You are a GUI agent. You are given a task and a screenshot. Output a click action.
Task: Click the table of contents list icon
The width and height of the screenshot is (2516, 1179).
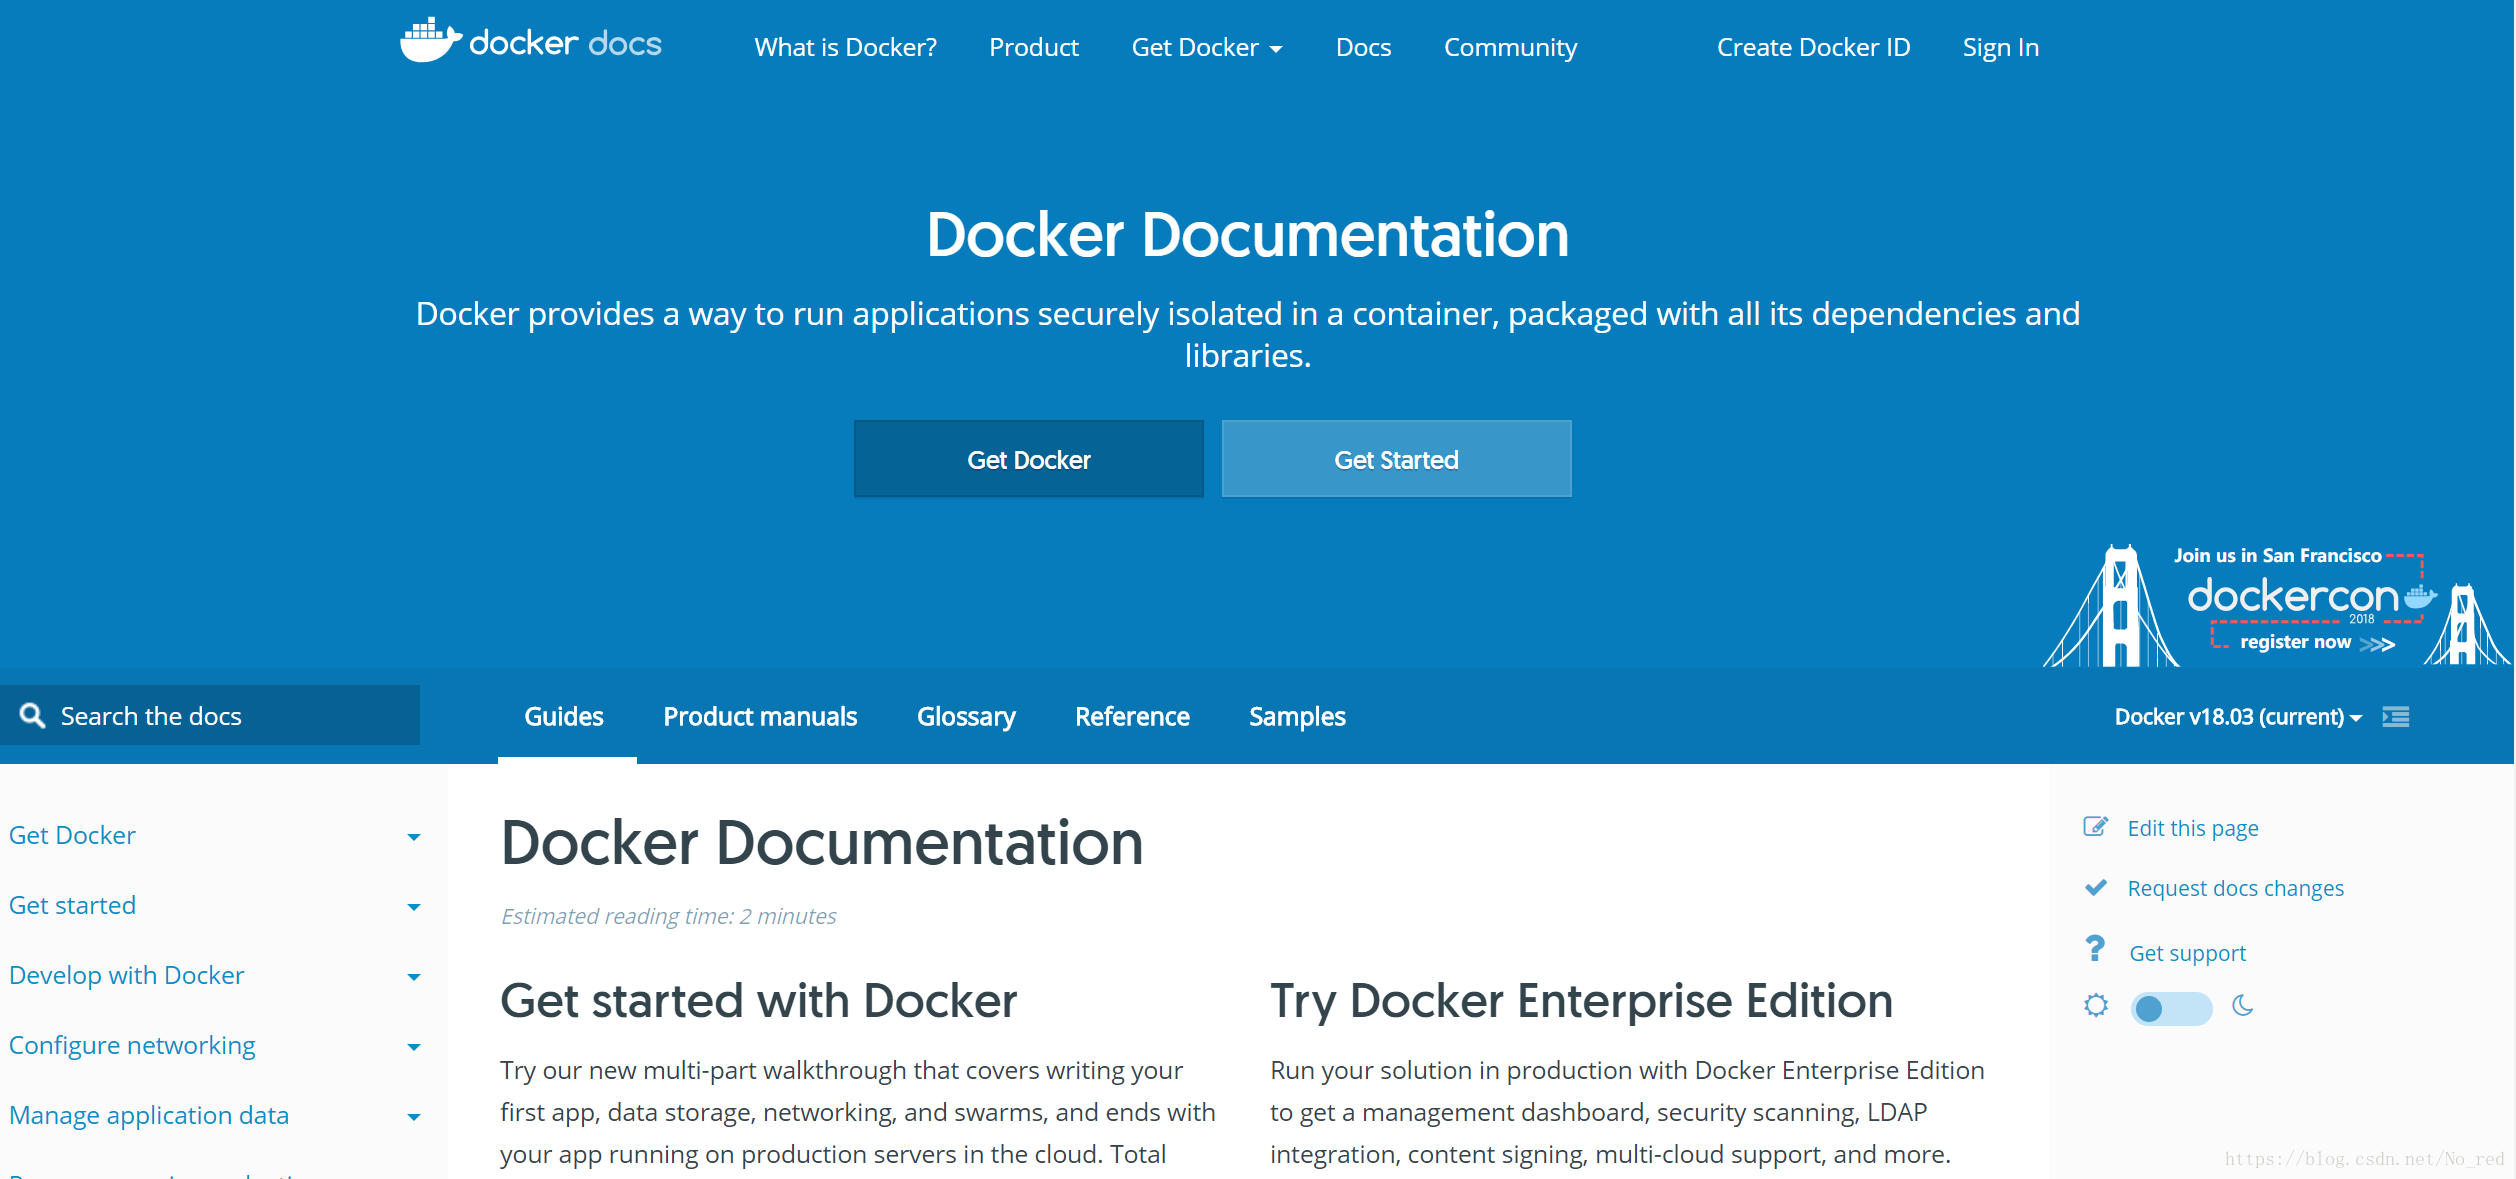pos(2396,717)
